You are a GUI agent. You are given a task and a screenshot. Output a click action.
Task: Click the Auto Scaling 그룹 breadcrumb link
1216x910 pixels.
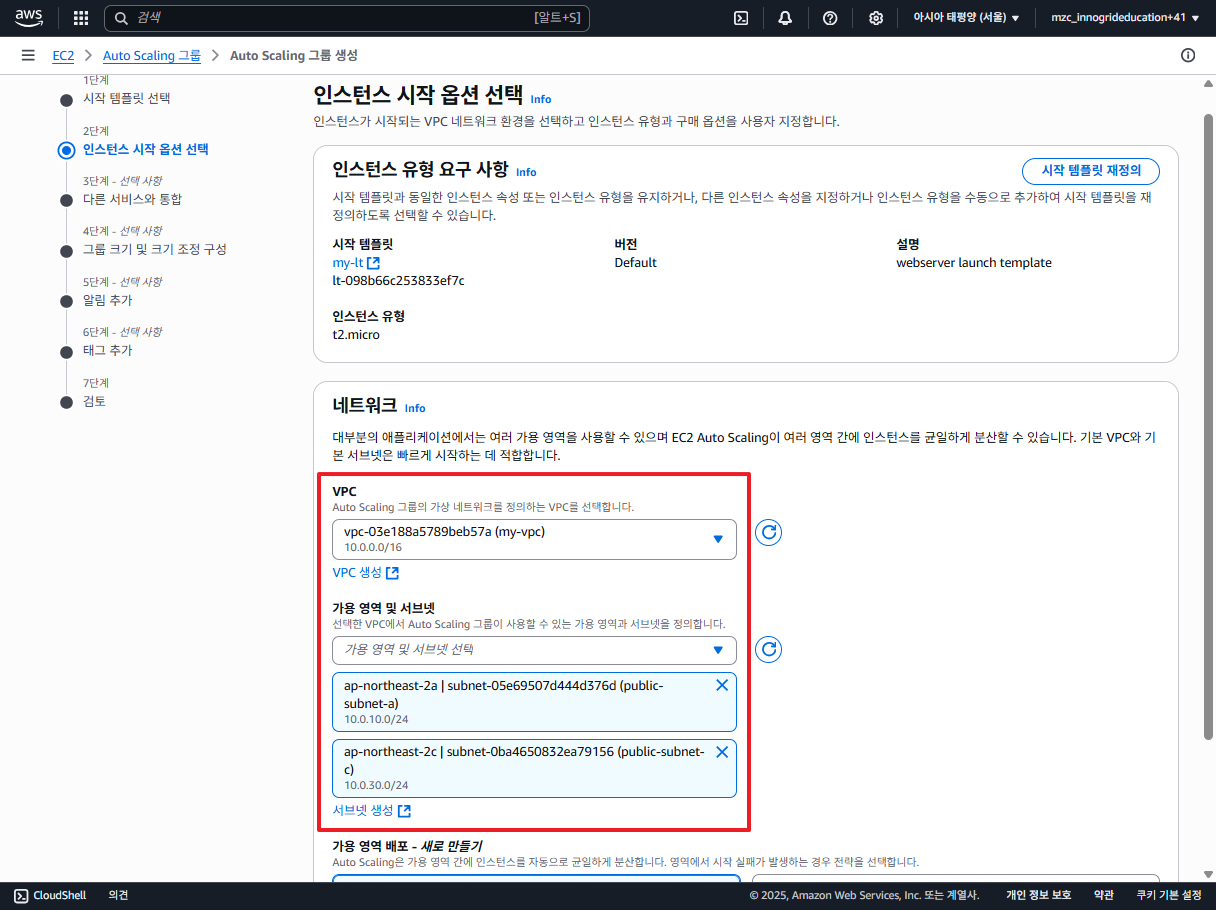(152, 56)
